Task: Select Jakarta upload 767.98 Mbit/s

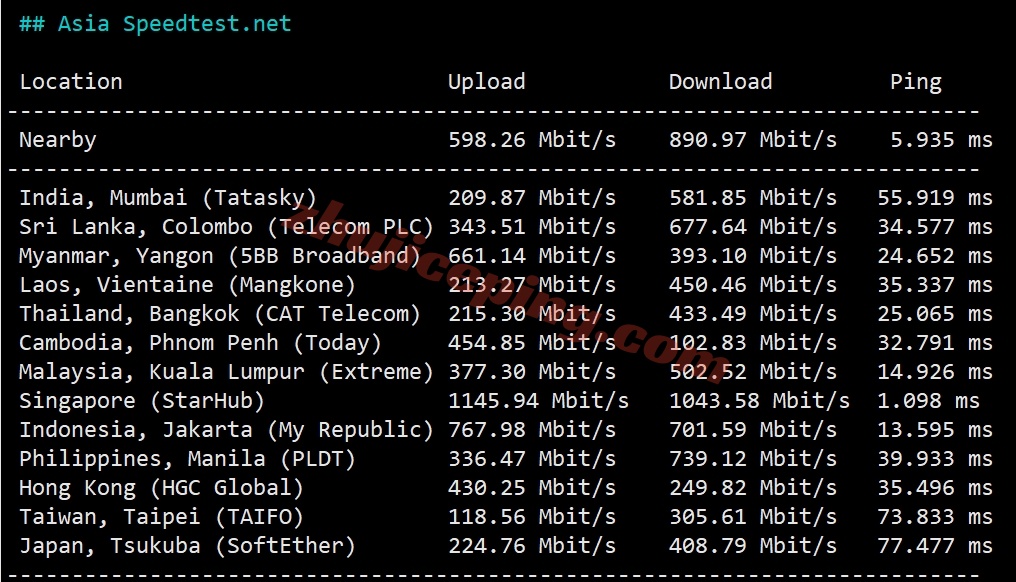Action: [x=532, y=430]
